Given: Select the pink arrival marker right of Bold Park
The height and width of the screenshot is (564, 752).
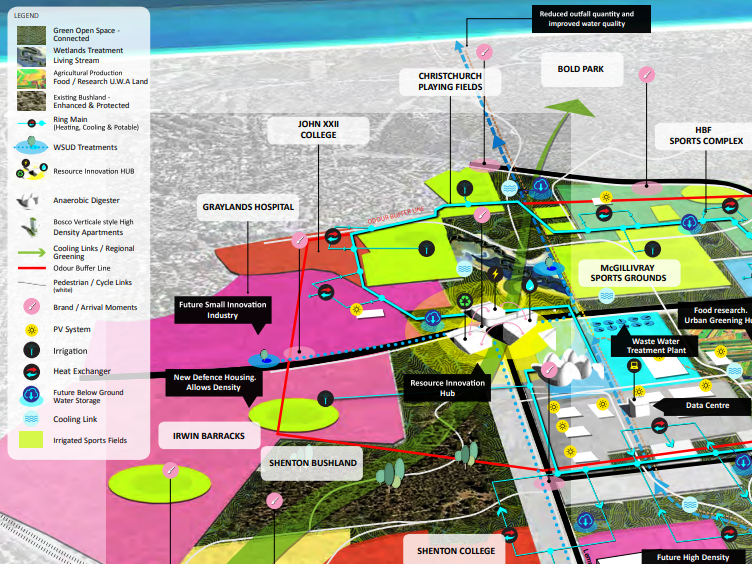Looking at the screenshot, I should pyautogui.click(x=646, y=75).
